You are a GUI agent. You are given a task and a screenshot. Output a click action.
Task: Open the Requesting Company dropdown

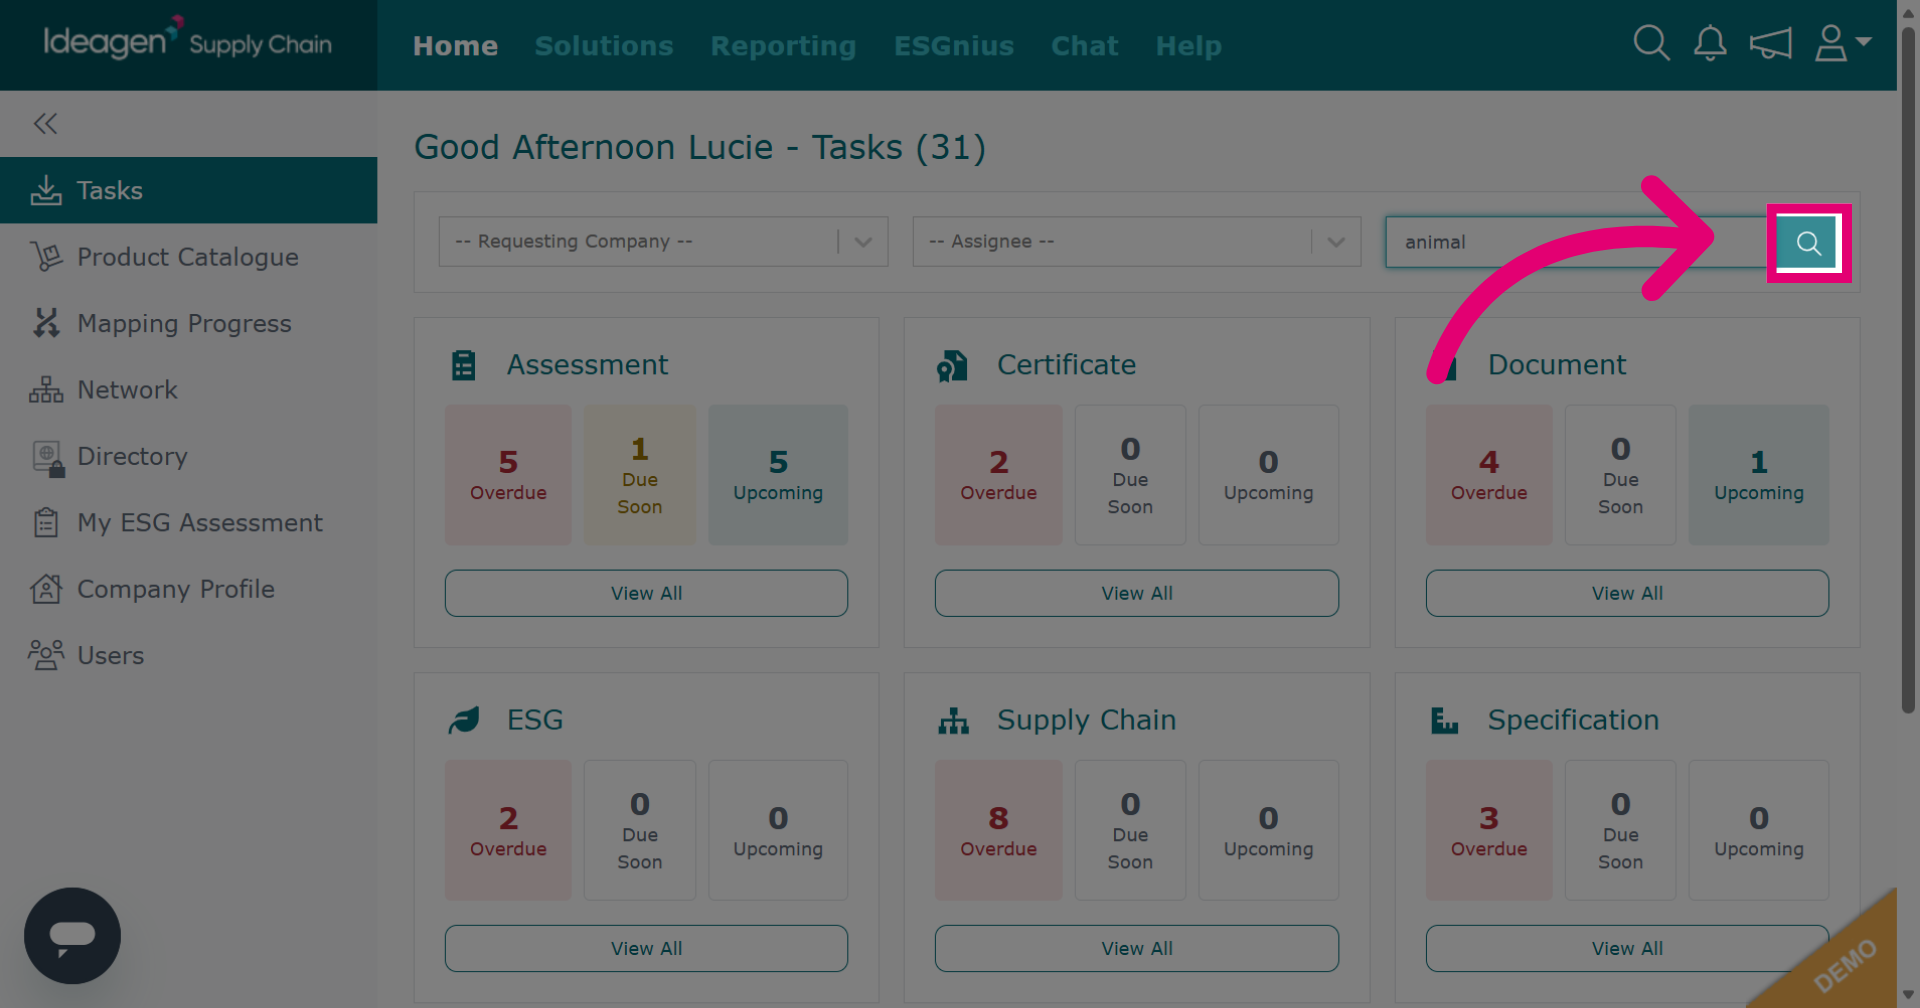click(x=663, y=242)
